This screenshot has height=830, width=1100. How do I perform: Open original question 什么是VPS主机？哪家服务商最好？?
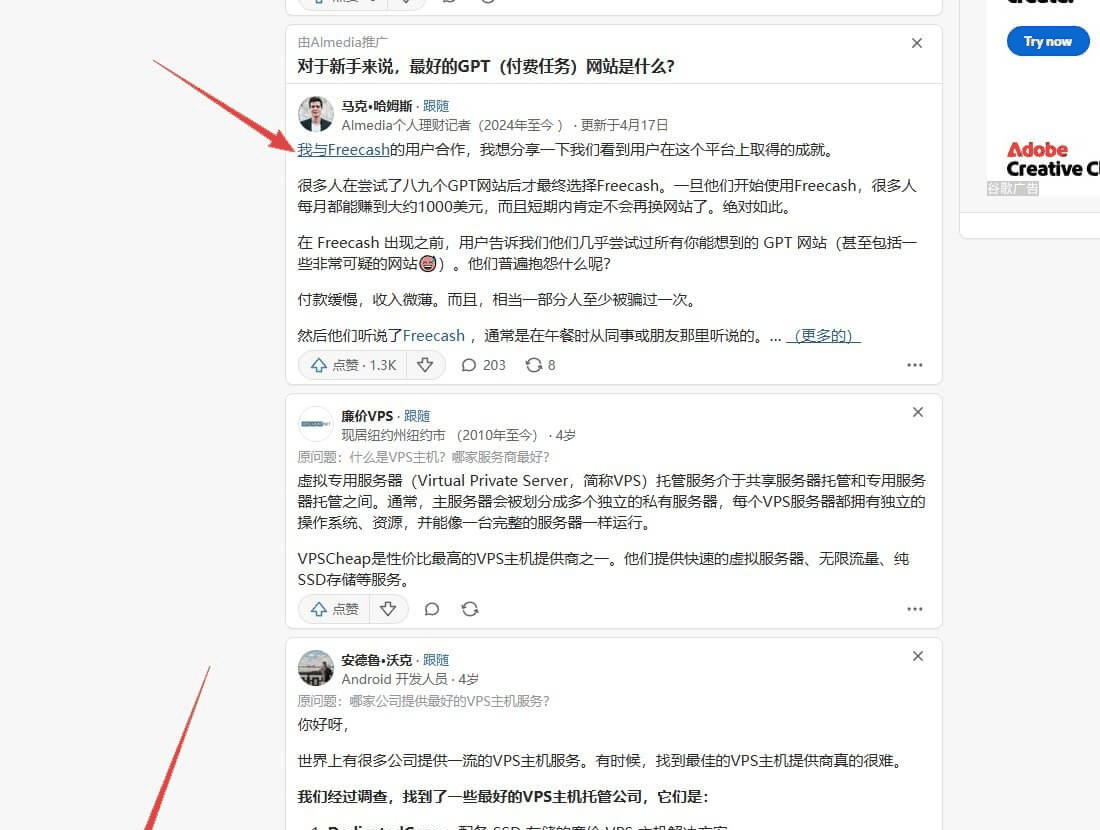[x=449, y=457]
